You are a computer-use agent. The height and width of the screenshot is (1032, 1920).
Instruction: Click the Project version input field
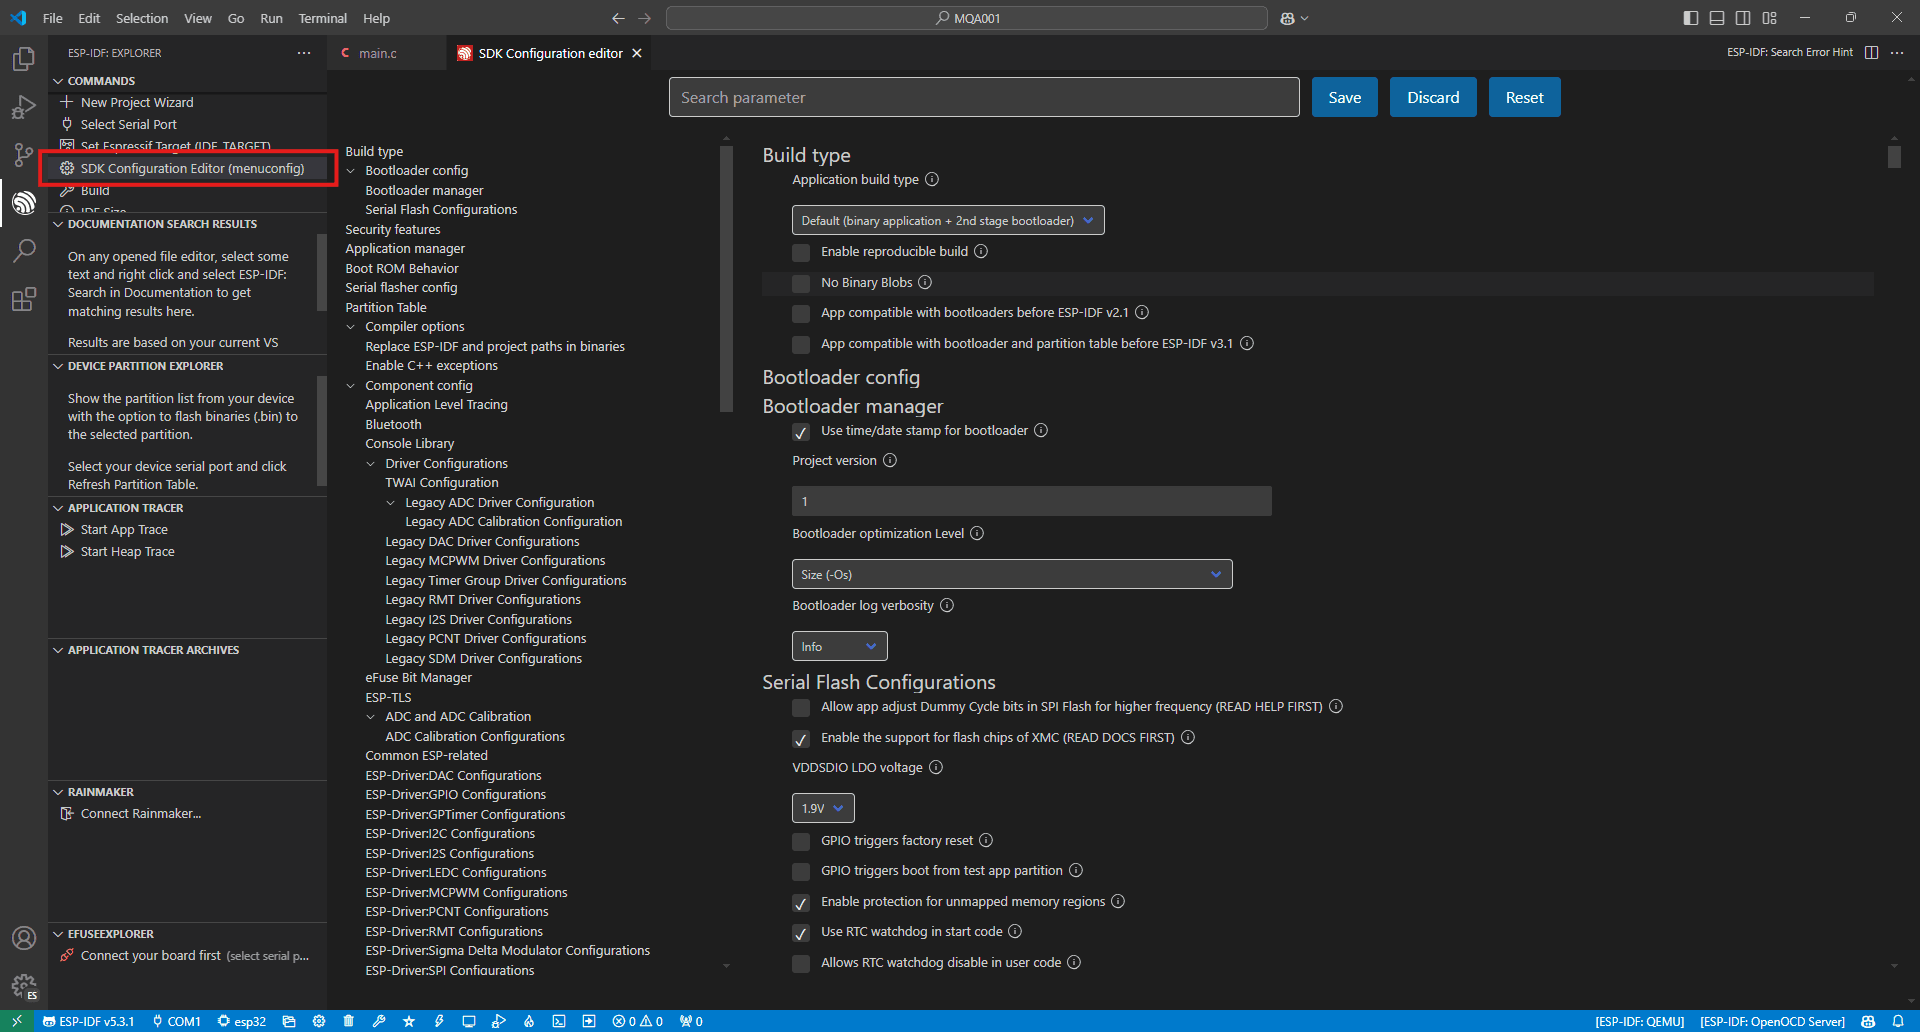click(1031, 501)
